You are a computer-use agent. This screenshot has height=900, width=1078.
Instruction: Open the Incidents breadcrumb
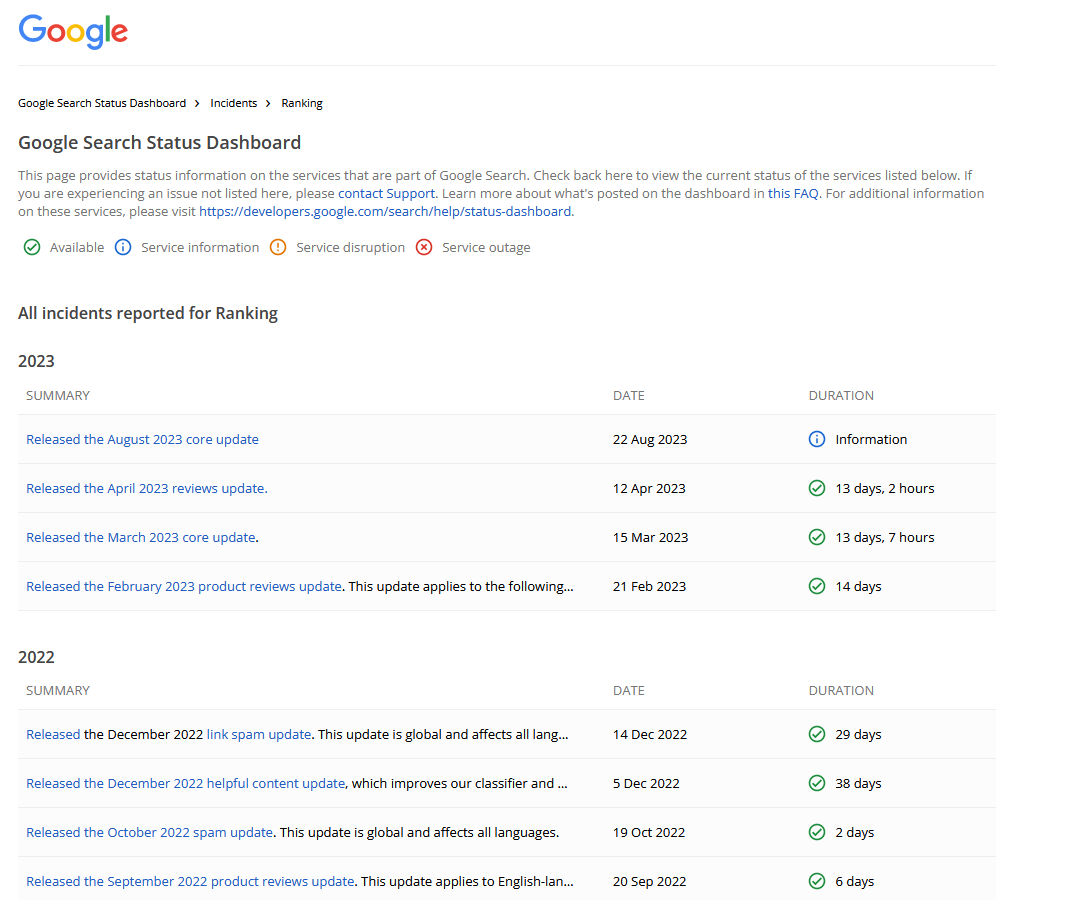pyautogui.click(x=234, y=103)
